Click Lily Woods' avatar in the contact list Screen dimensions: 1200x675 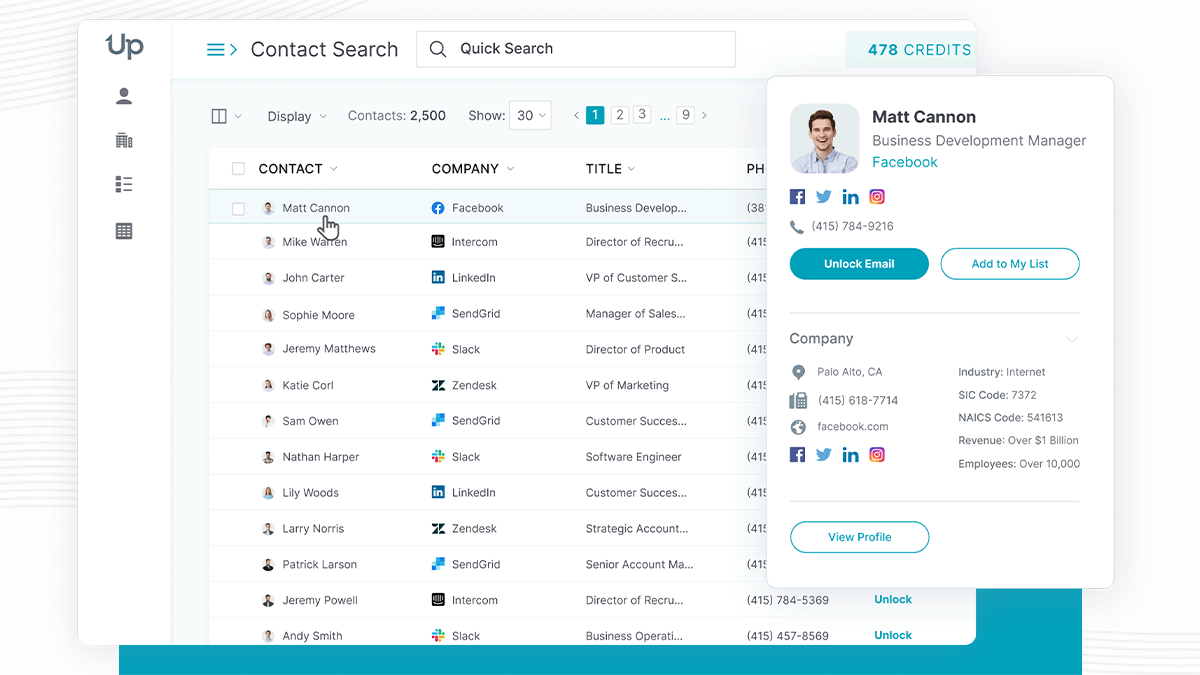tap(268, 493)
